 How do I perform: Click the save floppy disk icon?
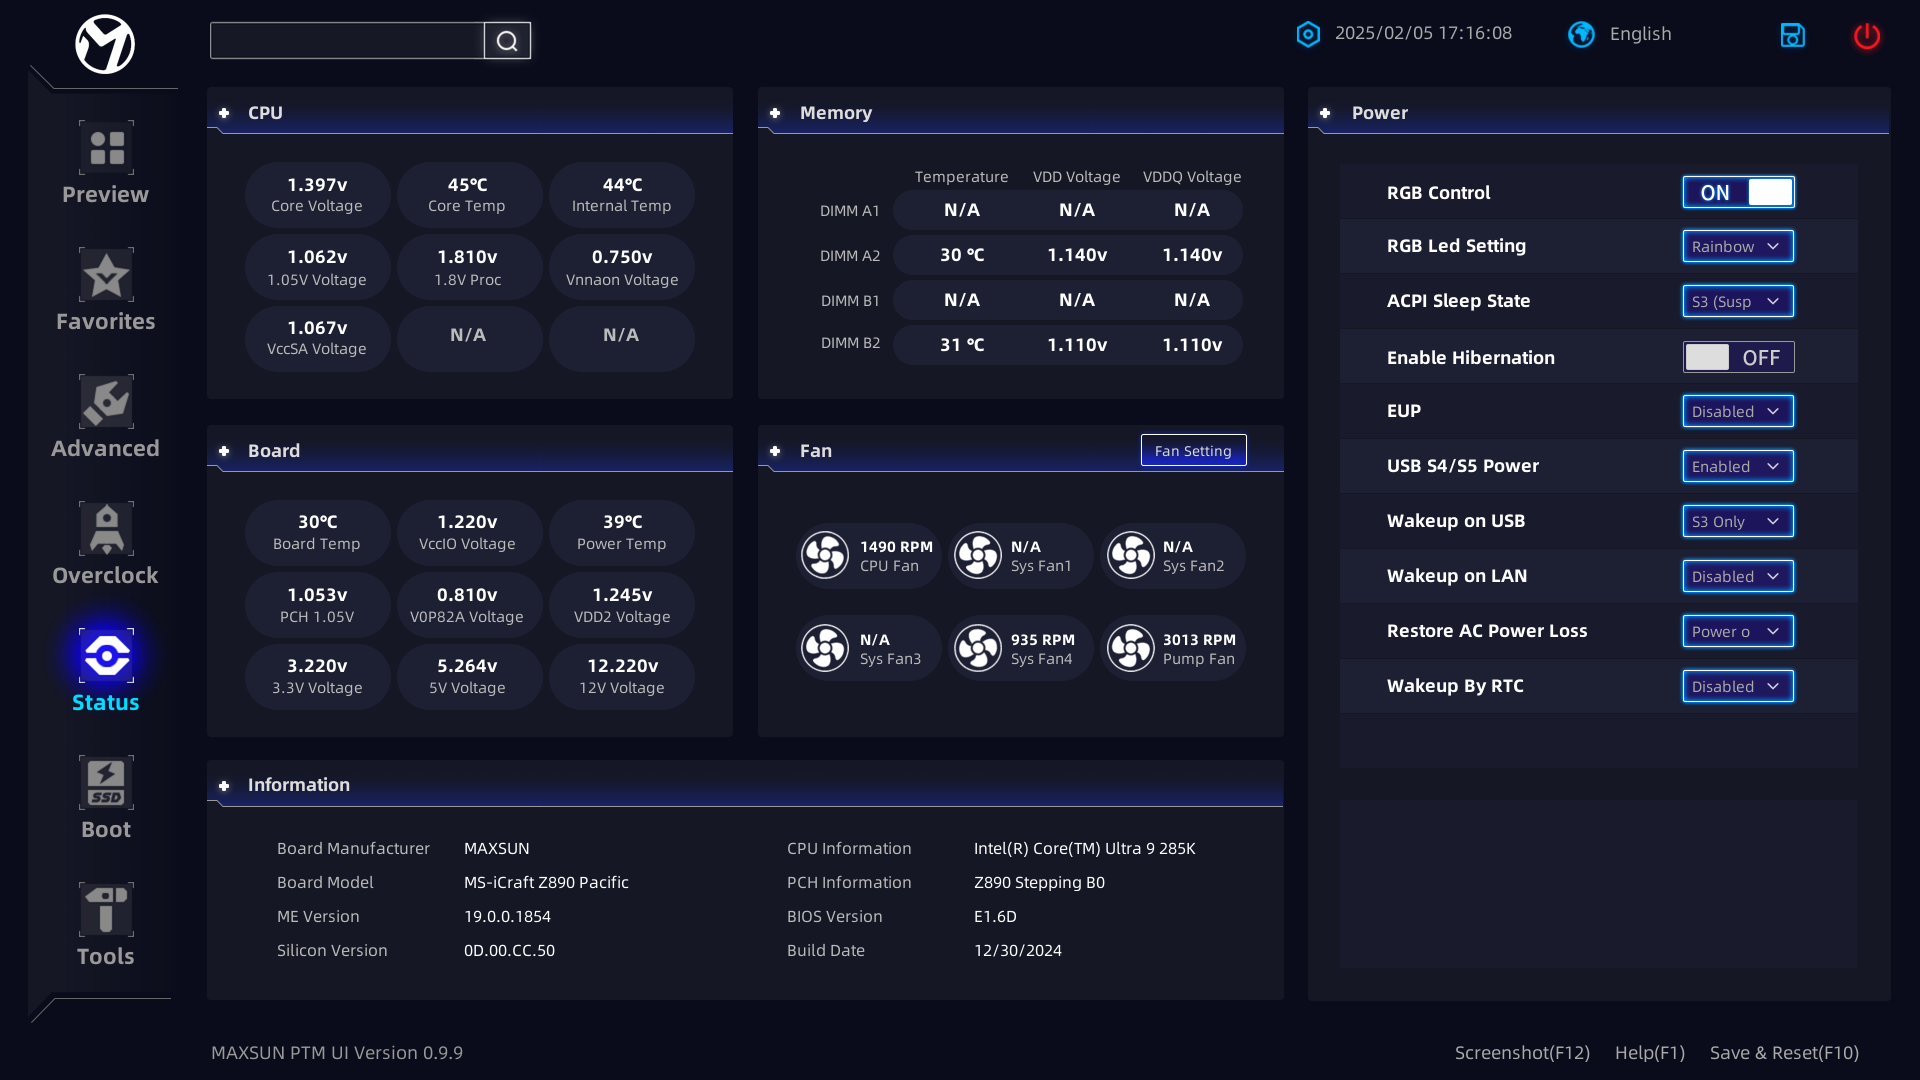pyautogui.click(x=1792, y=36)
